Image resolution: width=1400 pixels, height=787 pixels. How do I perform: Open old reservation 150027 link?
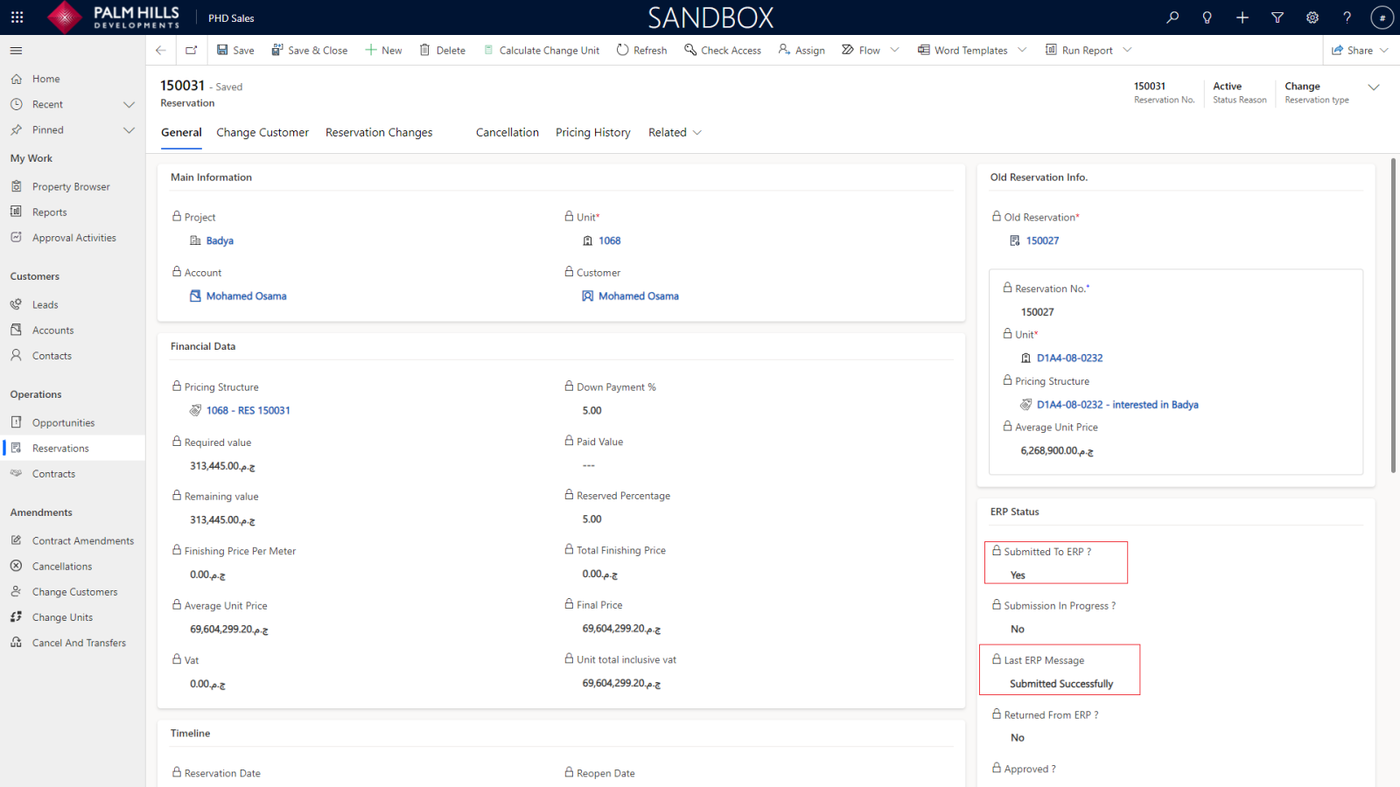(x=1042, y=241)
